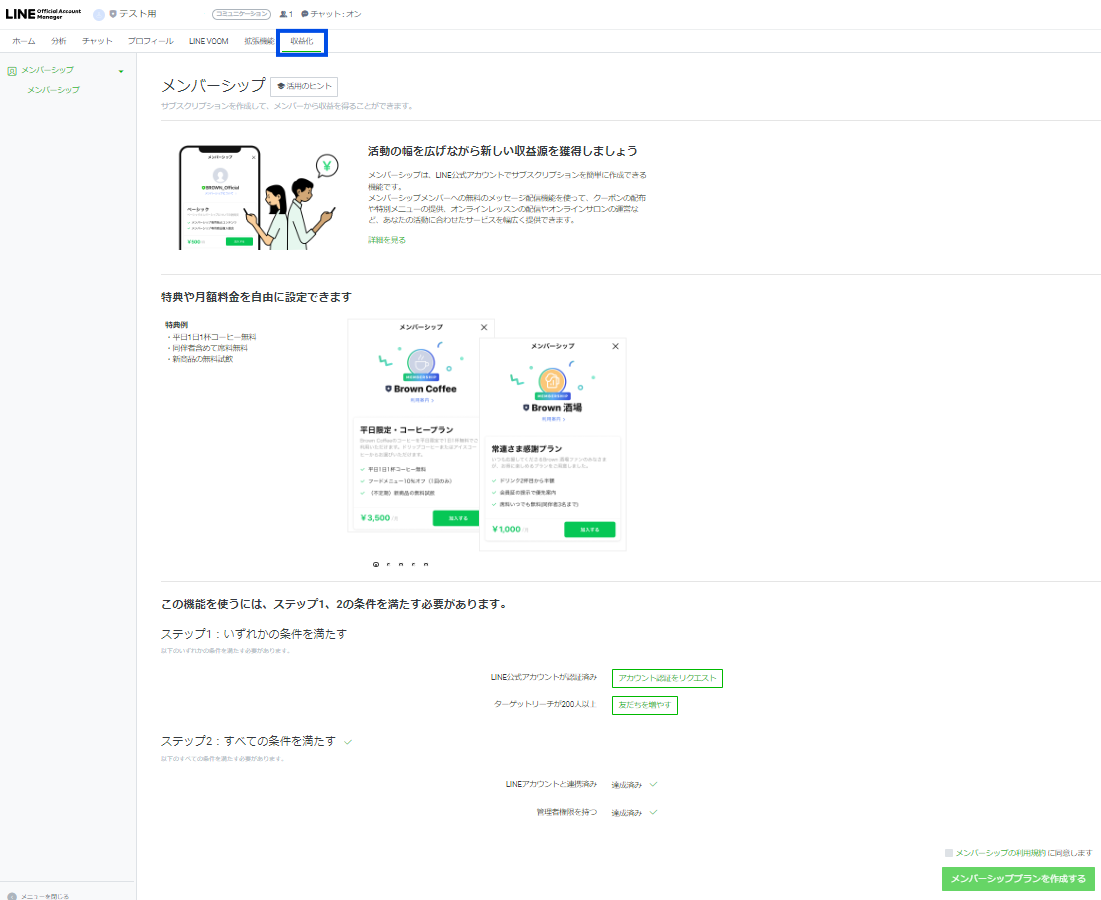
Task: Click the shield badge beside テスト用
Action: 112,14
